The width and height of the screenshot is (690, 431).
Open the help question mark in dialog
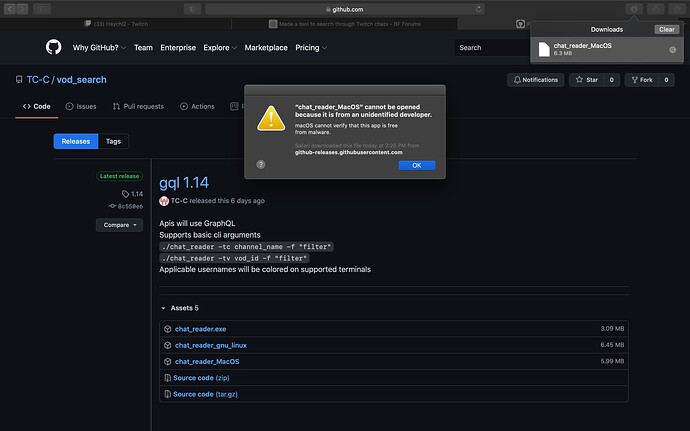click(261, 164)
